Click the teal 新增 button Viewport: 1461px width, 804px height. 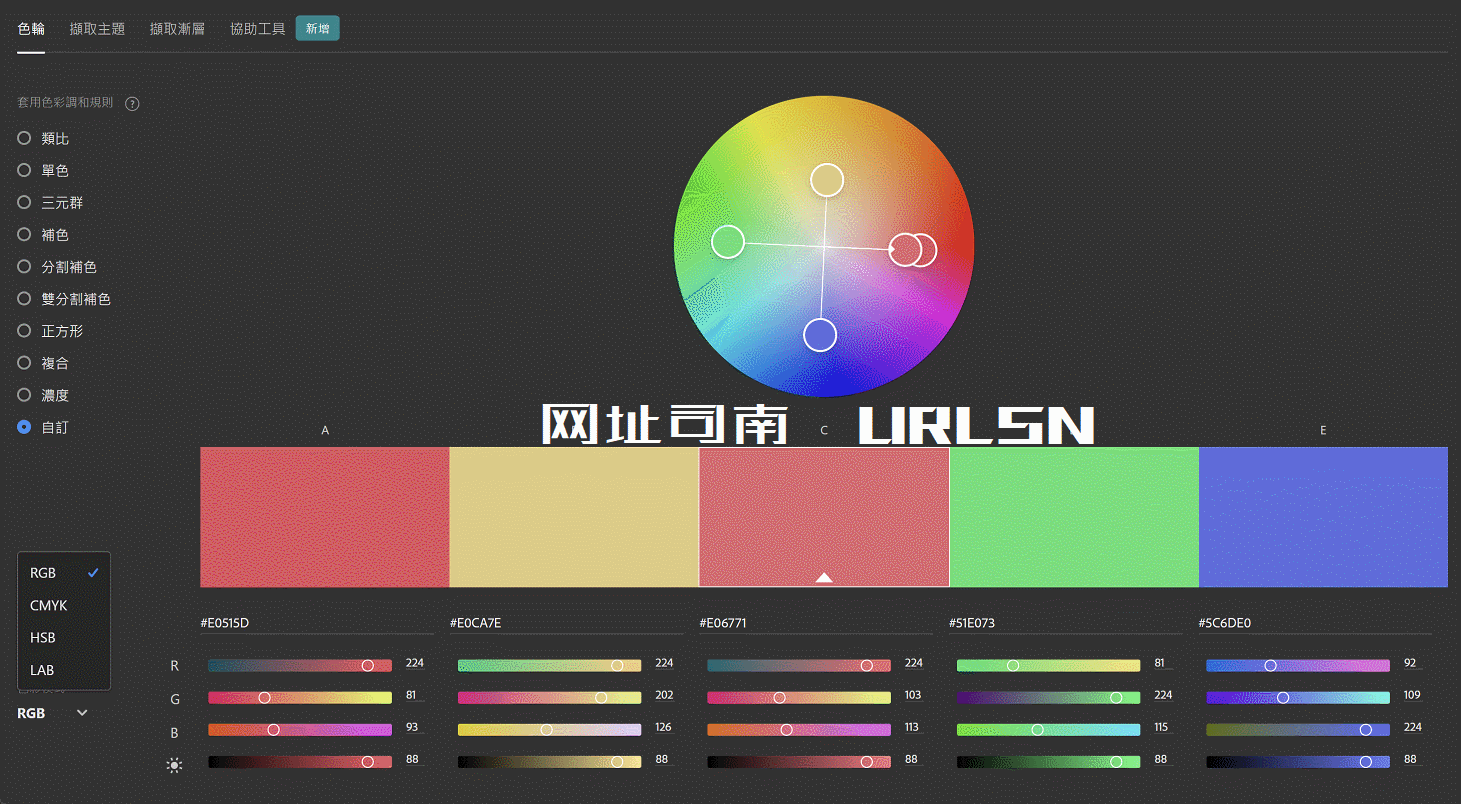pos(317,28)
